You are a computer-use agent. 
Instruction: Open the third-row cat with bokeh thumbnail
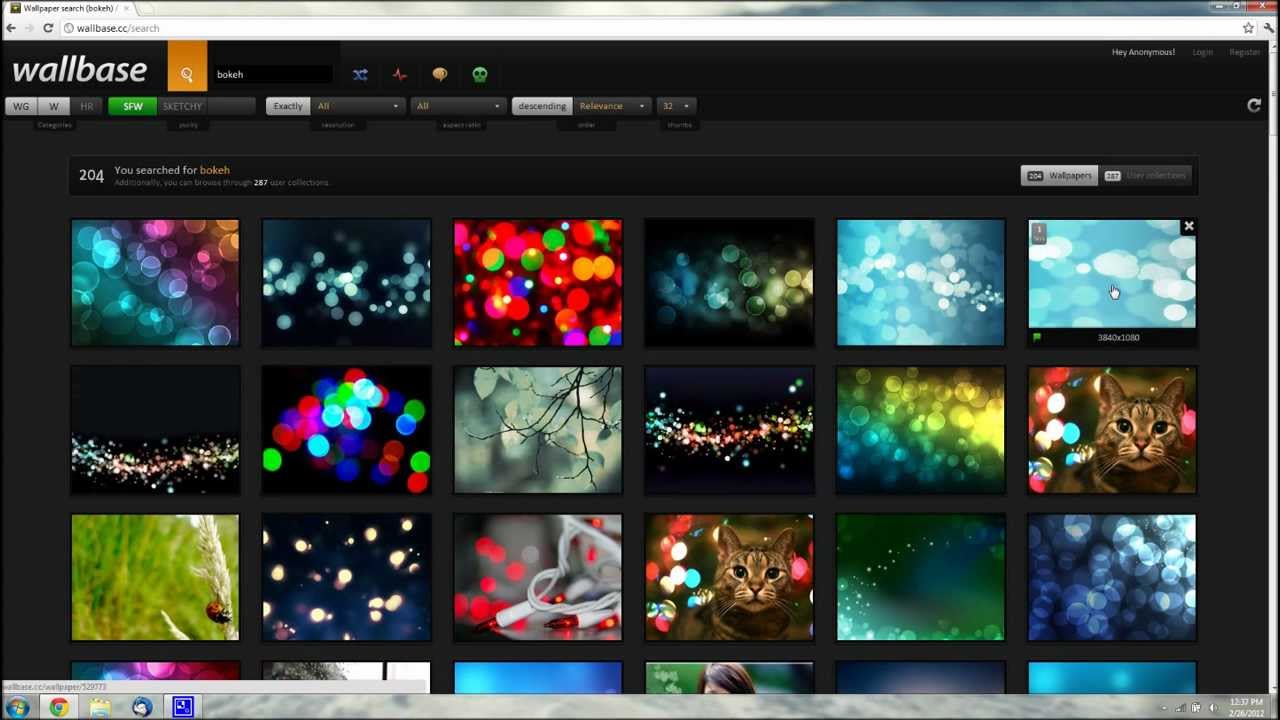729,577
